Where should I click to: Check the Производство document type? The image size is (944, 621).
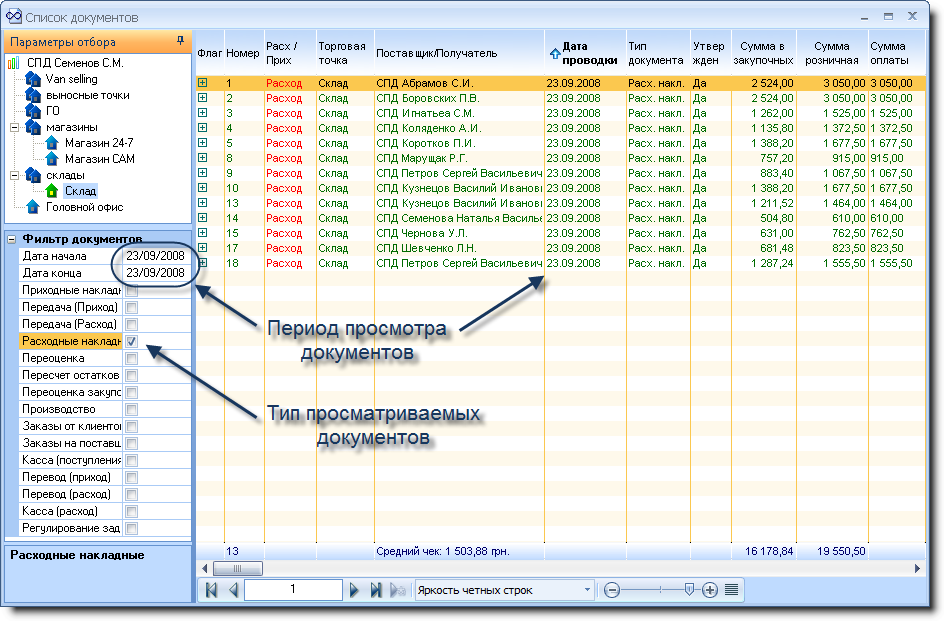point(131,409)
